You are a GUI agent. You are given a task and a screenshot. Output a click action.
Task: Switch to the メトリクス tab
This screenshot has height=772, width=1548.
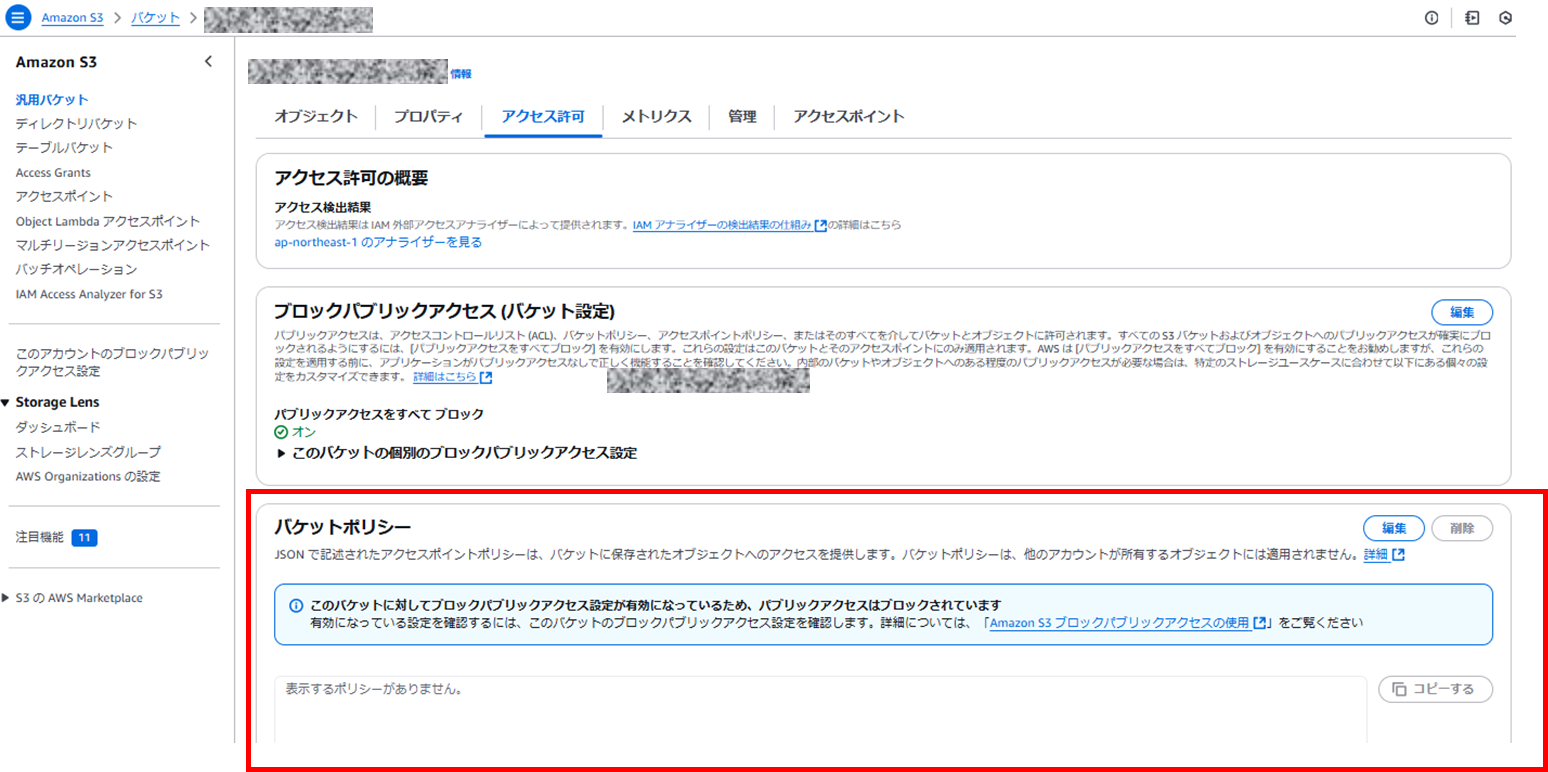click(656, 117)
